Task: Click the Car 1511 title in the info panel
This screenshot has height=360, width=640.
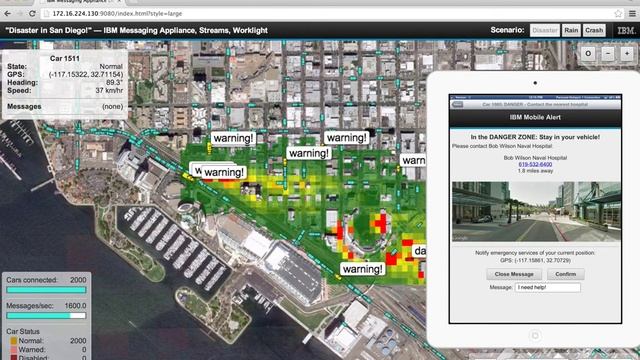Action: (x=64, y=58)
